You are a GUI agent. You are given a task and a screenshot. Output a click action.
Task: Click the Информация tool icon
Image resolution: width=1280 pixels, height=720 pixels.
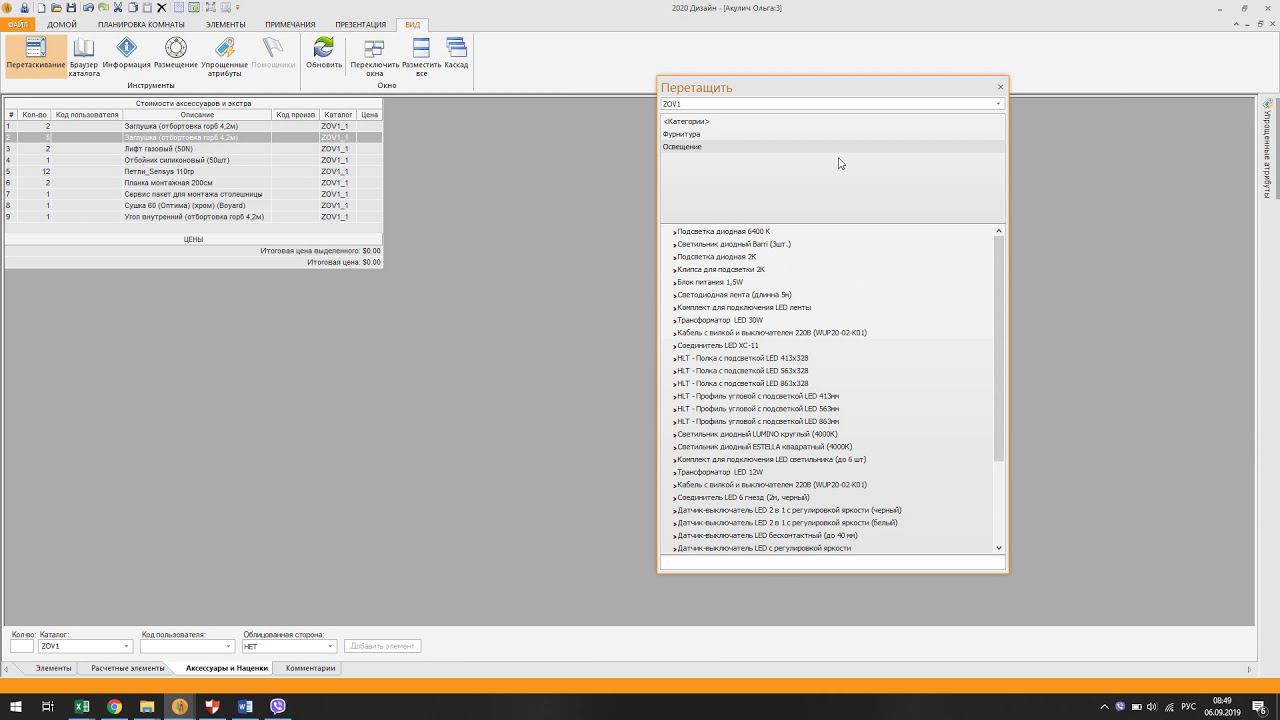[126, 56]
